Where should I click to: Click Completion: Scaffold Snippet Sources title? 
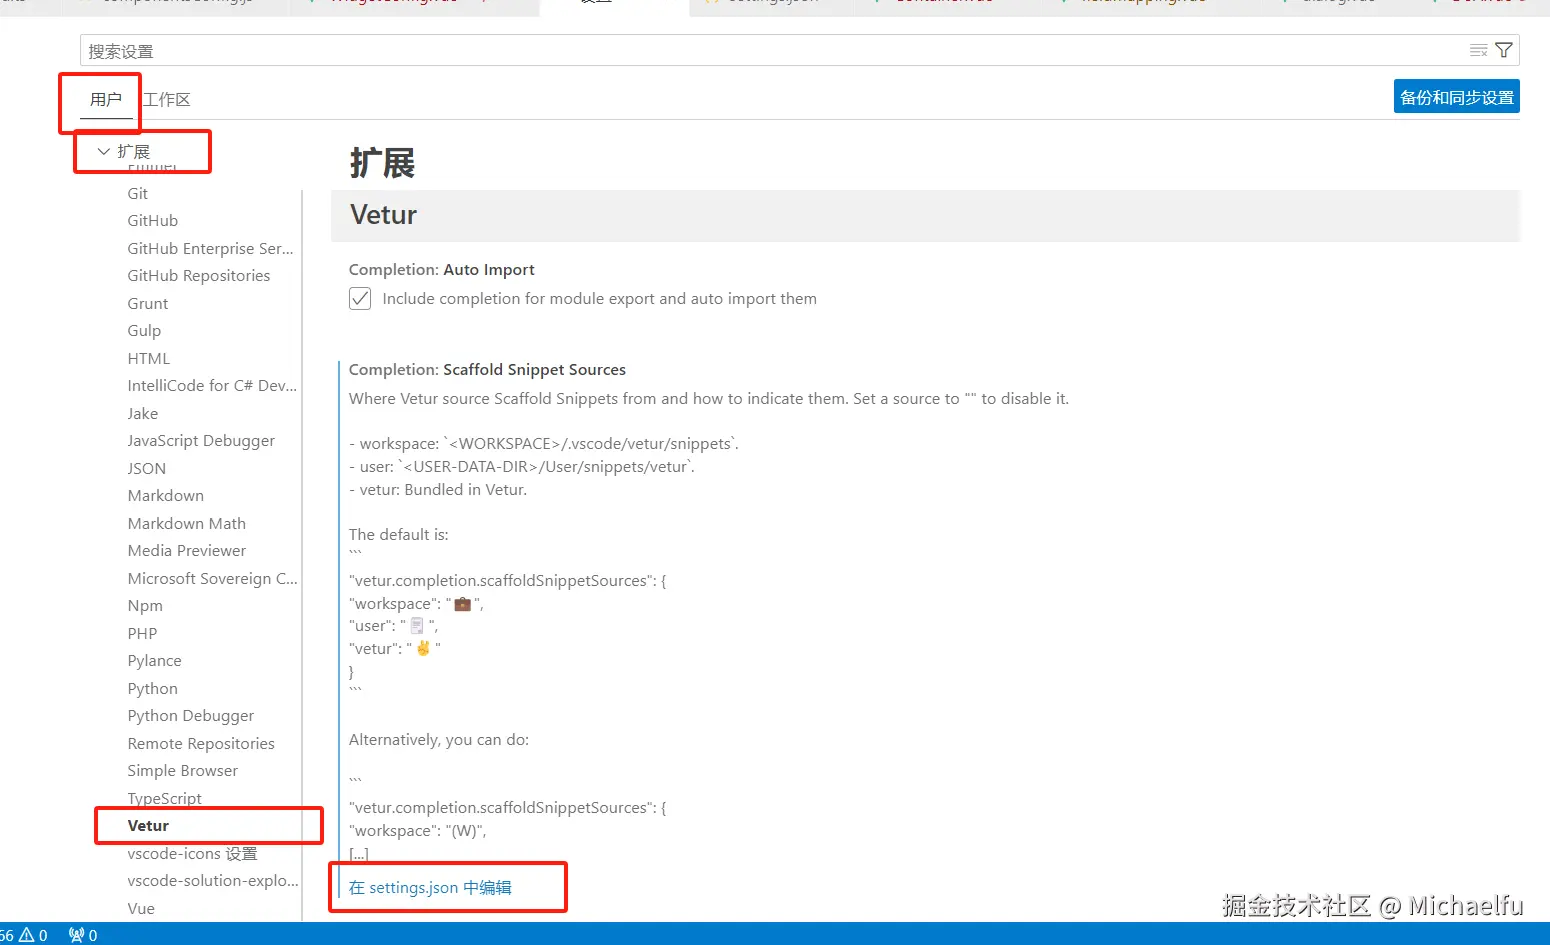coord(487,370)
